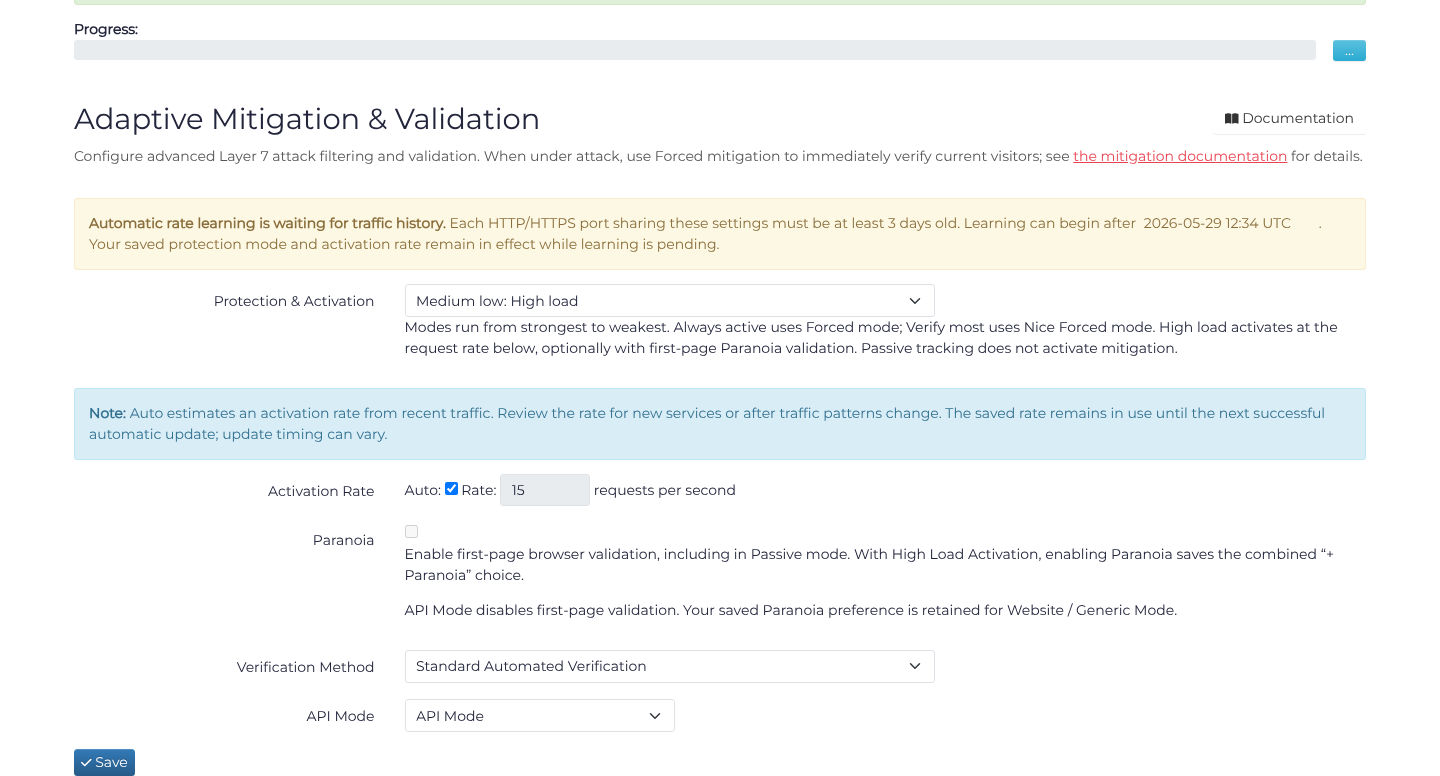Click the learning start date 2026-05-29 12:34 UTC

[1217, 223]
